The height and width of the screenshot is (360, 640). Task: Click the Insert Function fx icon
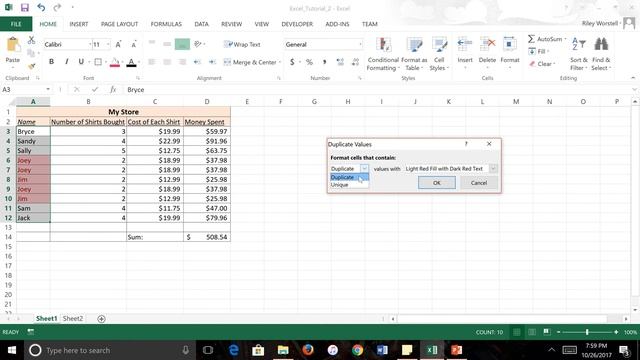pos(113,89)
